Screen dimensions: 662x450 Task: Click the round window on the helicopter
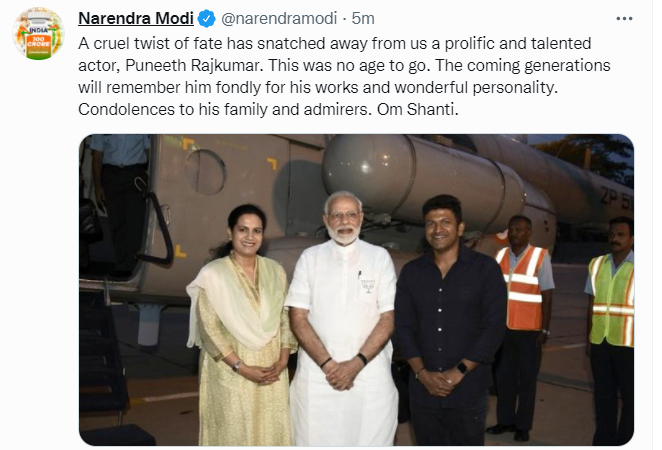205,171
